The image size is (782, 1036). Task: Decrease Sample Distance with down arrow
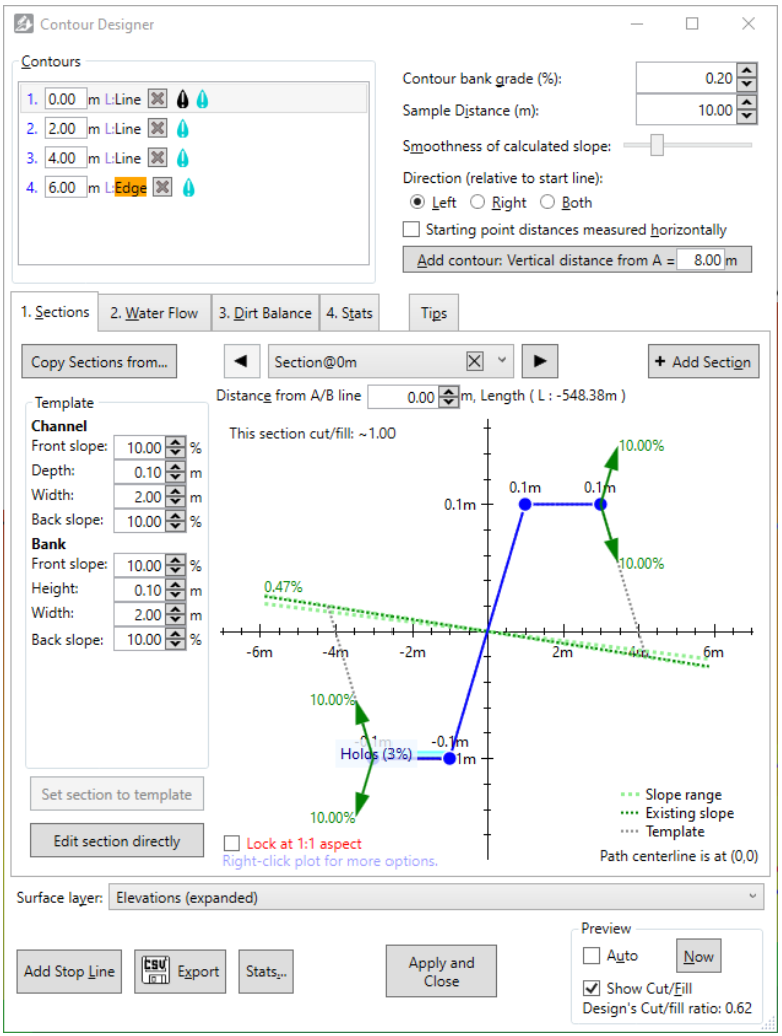746,117
